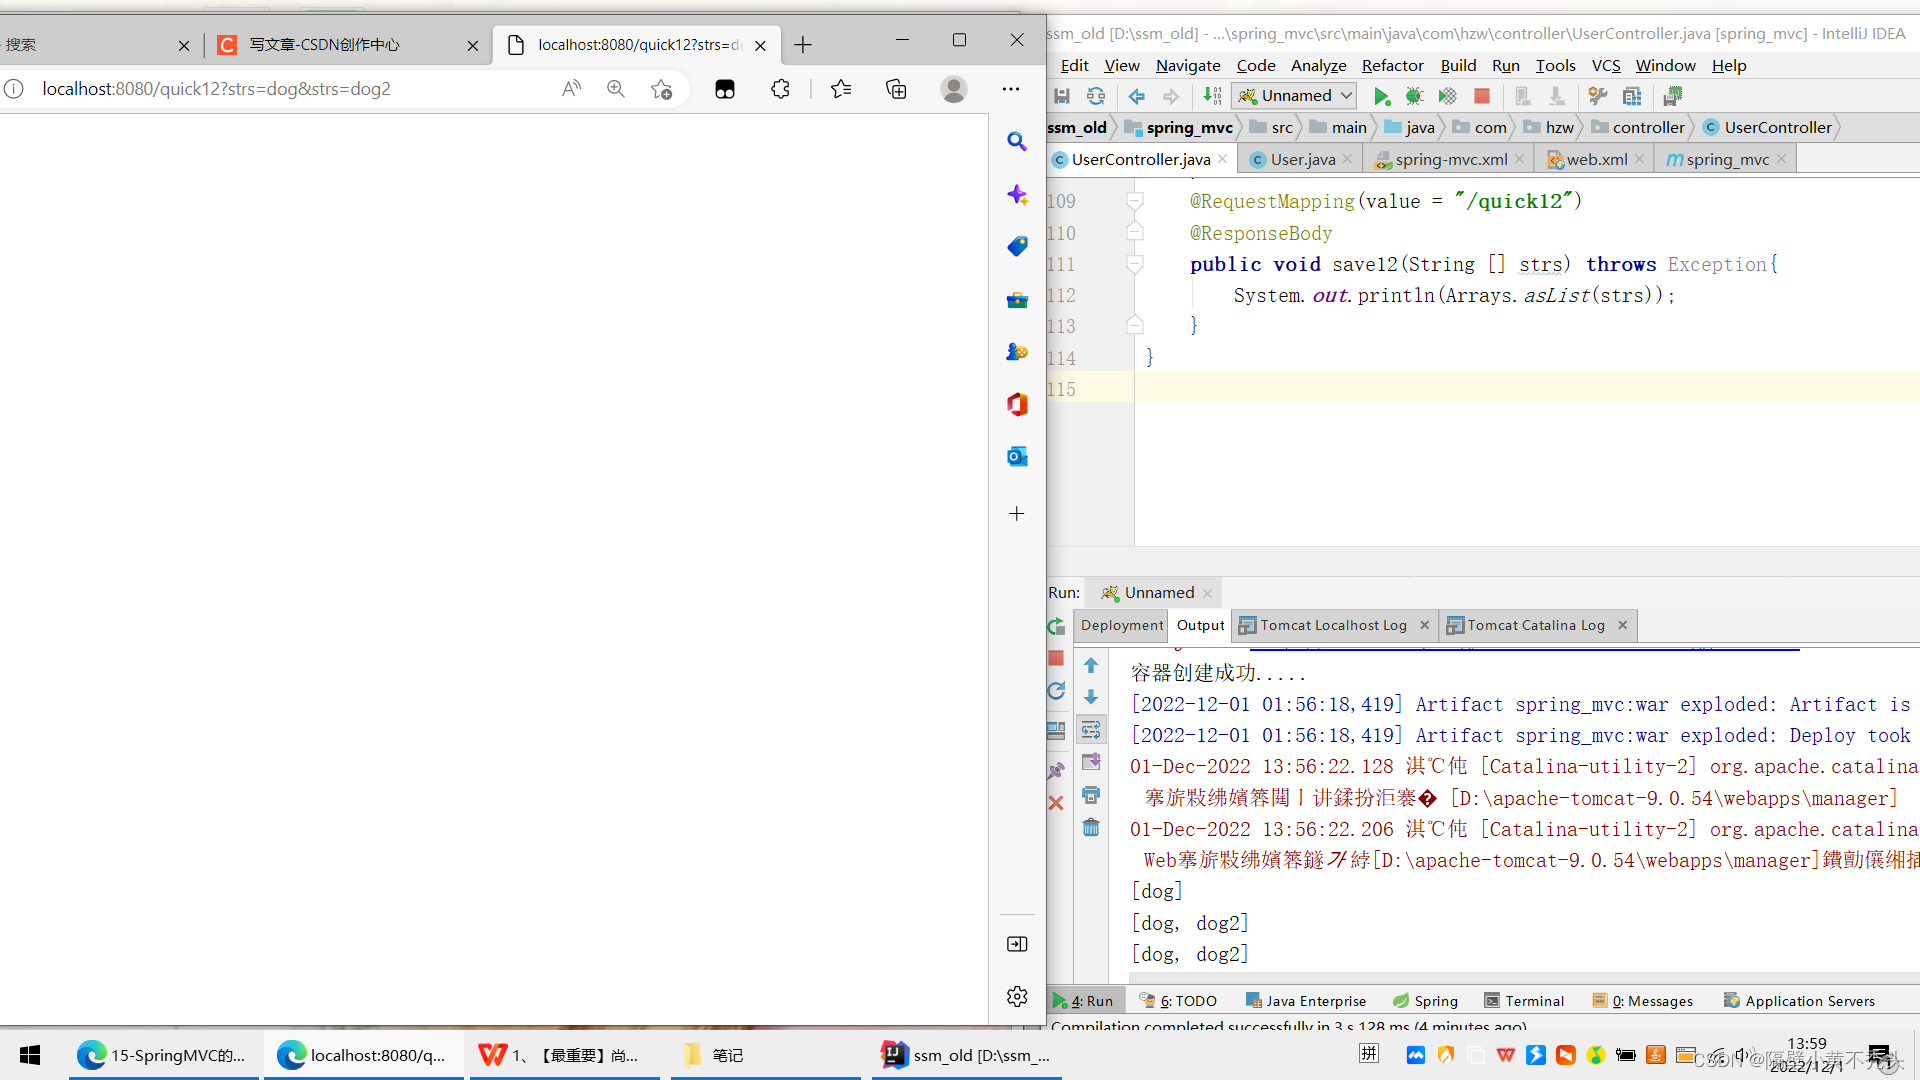The width and height of the screenshot is (1920, 1080).
Task: Rerun the server via the restart arrow icon
Action: tap(1057, 690)
